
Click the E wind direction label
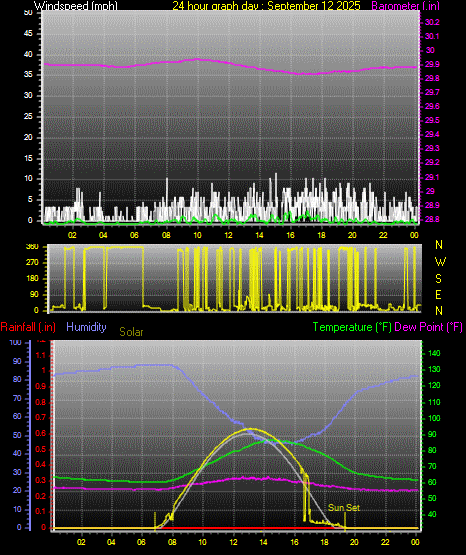[438, 294]
